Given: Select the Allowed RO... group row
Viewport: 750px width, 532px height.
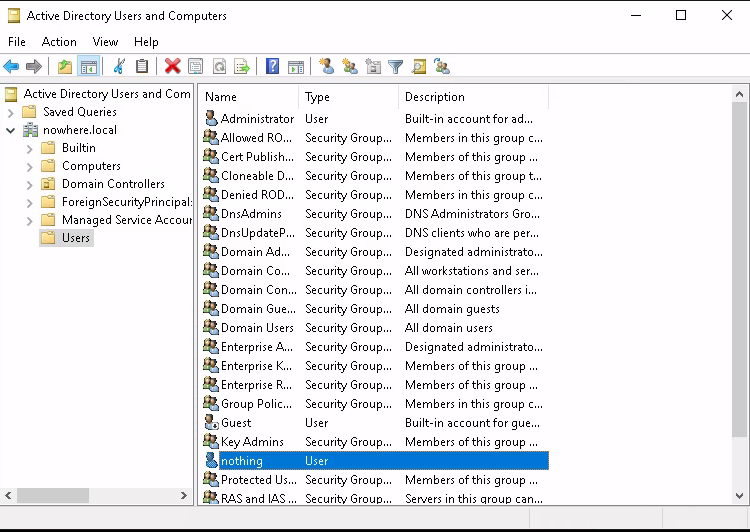Looking at the screenshot, I should pyautogui.click(x=375, y=138).
